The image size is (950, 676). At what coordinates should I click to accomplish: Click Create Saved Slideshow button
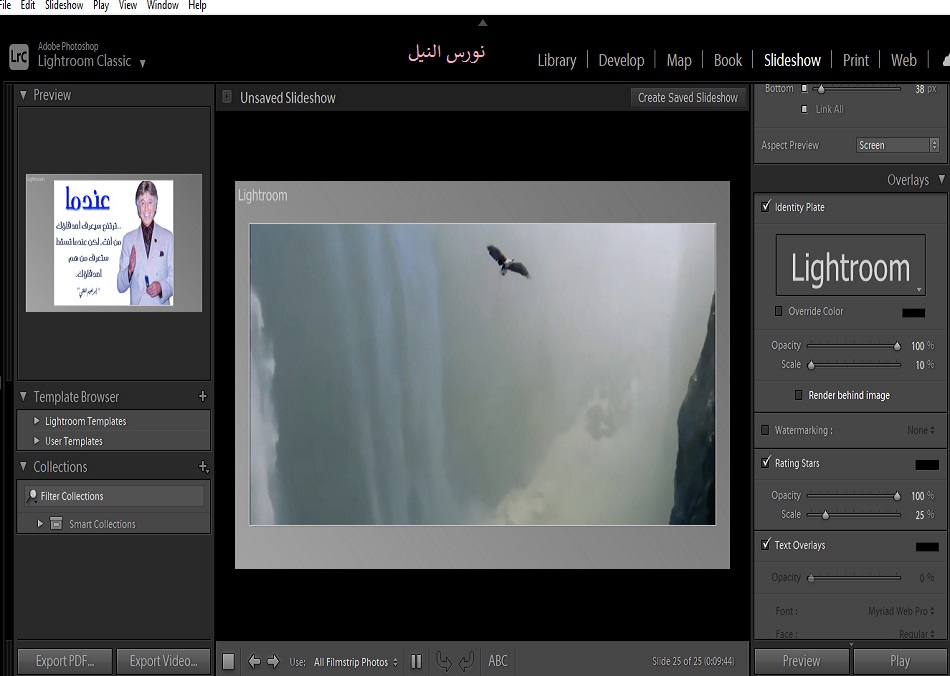coord(688,98)
